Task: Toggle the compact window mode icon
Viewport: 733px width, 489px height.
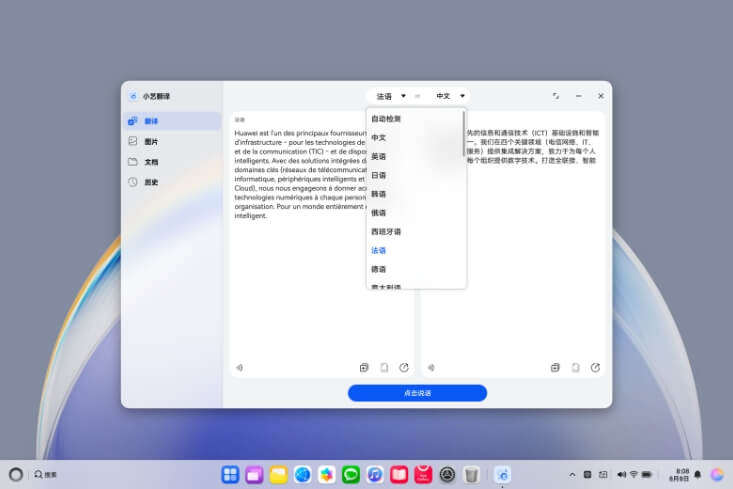Action: pyautogui.click(x=556, y=96)
